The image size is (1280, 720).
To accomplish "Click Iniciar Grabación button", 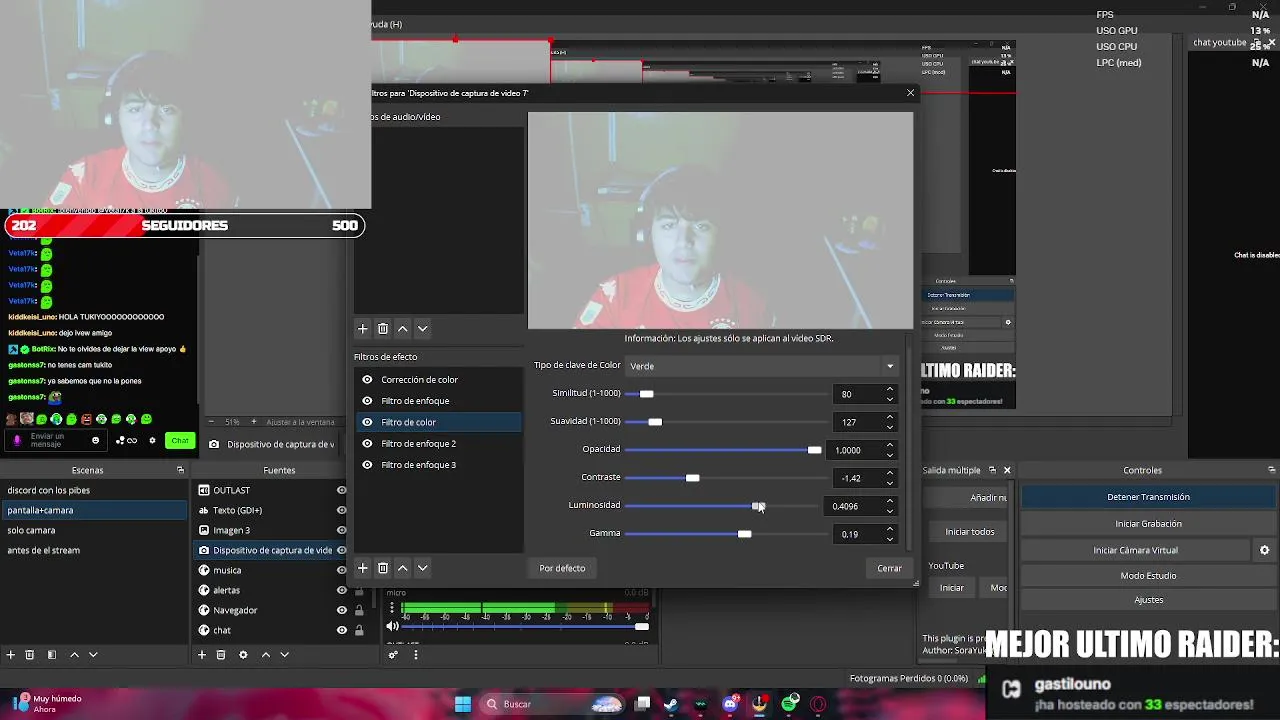I will (1148, 524).
